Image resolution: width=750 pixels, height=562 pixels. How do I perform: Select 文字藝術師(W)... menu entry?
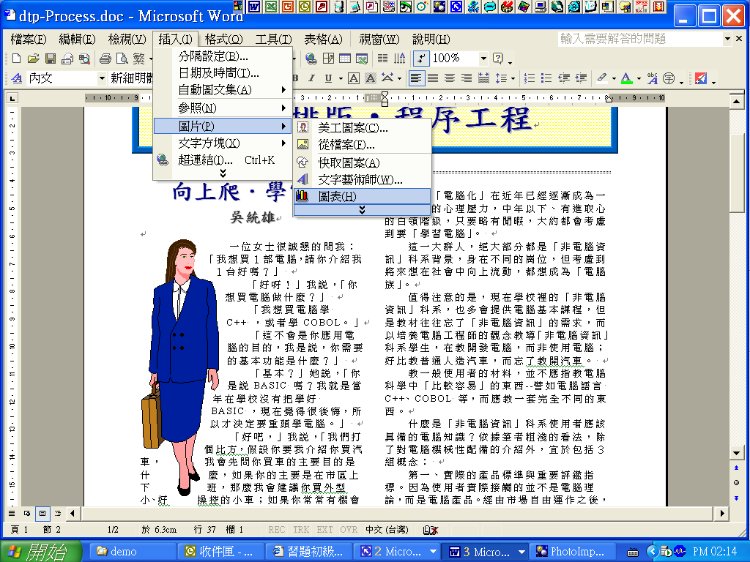click(x=362, y=180)
